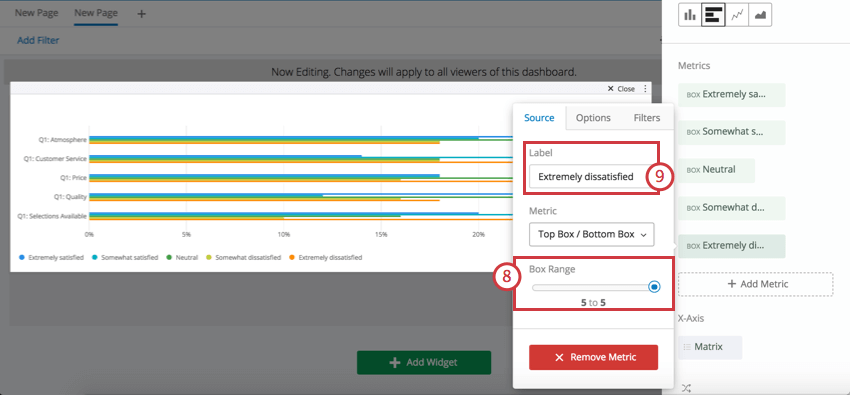Viewport: 850px width, 395px height.
Task: Open the Neutral metric settings
Action: click(x=716, y=170)
